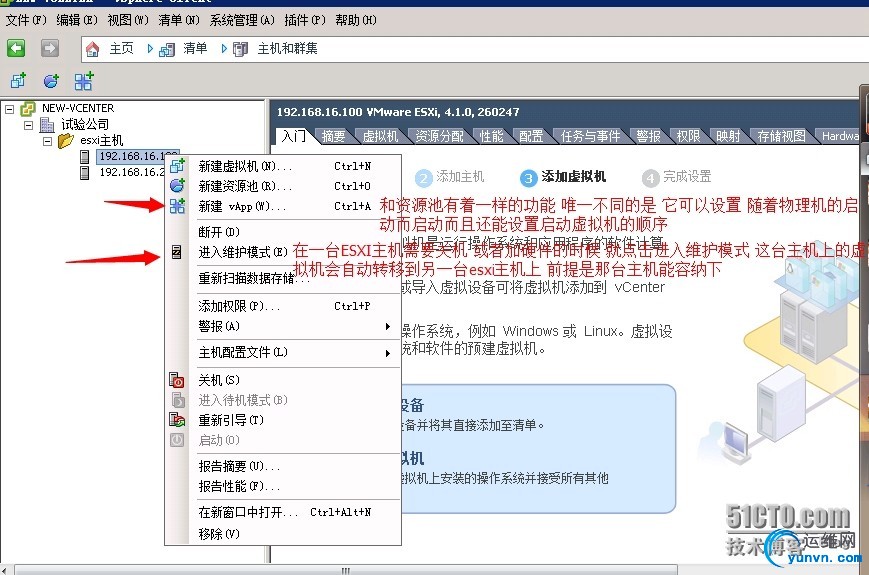Click the 主页 breadcrumb link
The image size is (869, 575).
[x=121, y=49]
